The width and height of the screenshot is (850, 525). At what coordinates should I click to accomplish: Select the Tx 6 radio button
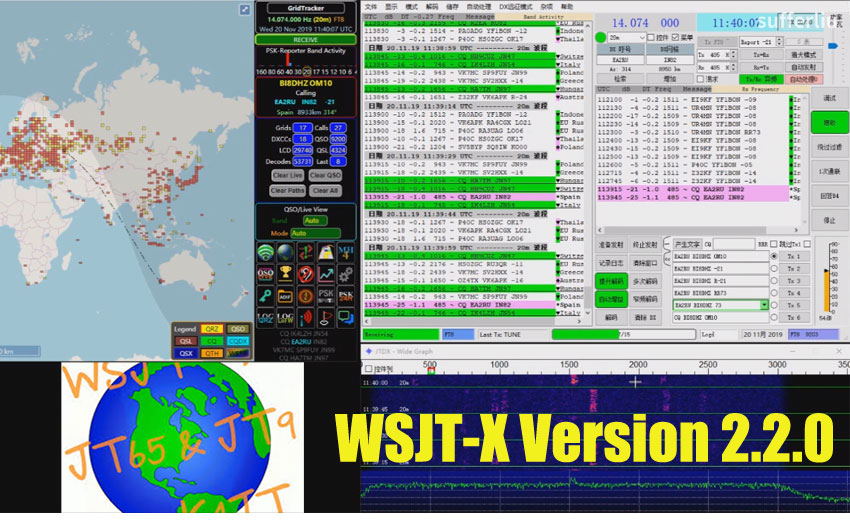pos(774,318)
